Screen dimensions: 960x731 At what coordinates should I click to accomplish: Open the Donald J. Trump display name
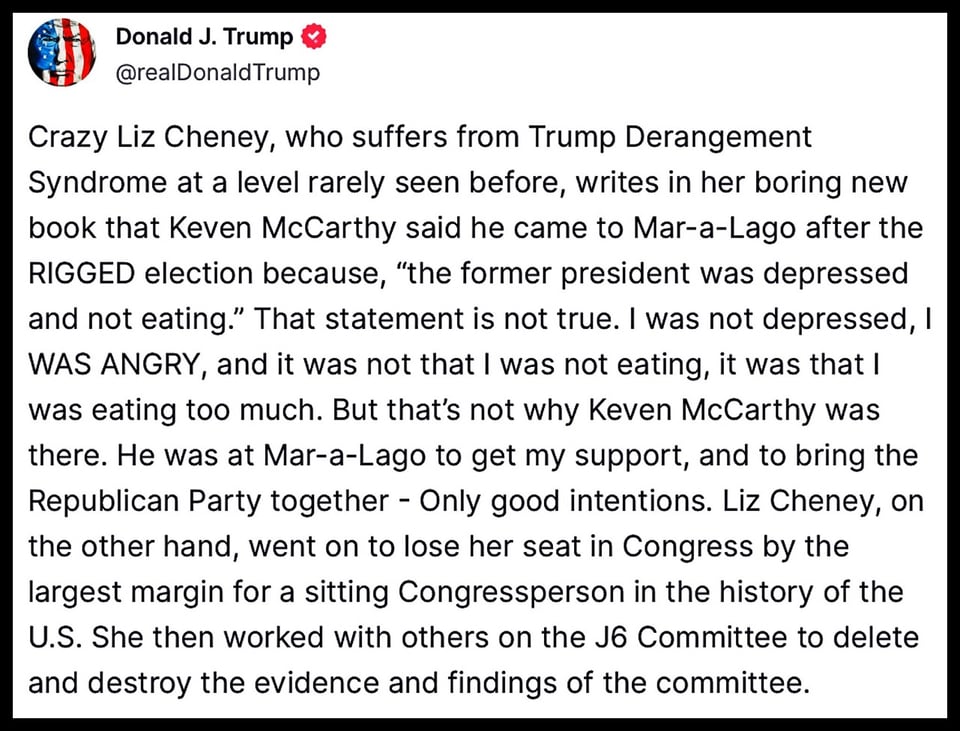click(205, 38)
